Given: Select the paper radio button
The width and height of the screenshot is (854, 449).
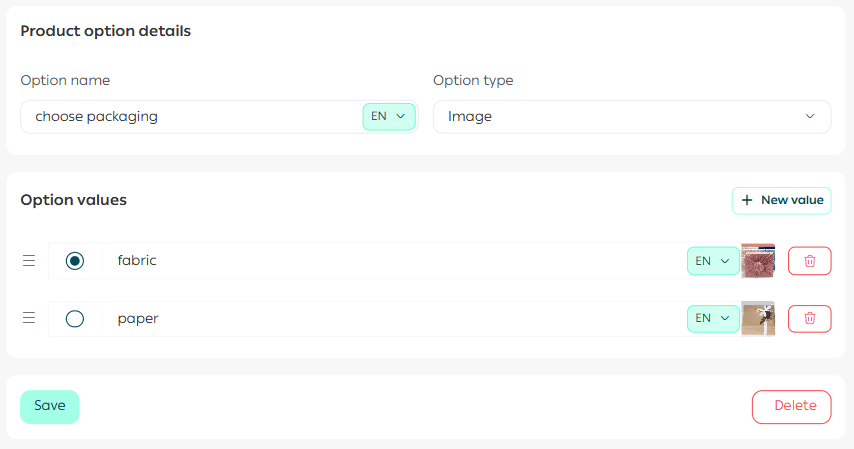Looking at the screenshot, I should [x=75, y=319].
